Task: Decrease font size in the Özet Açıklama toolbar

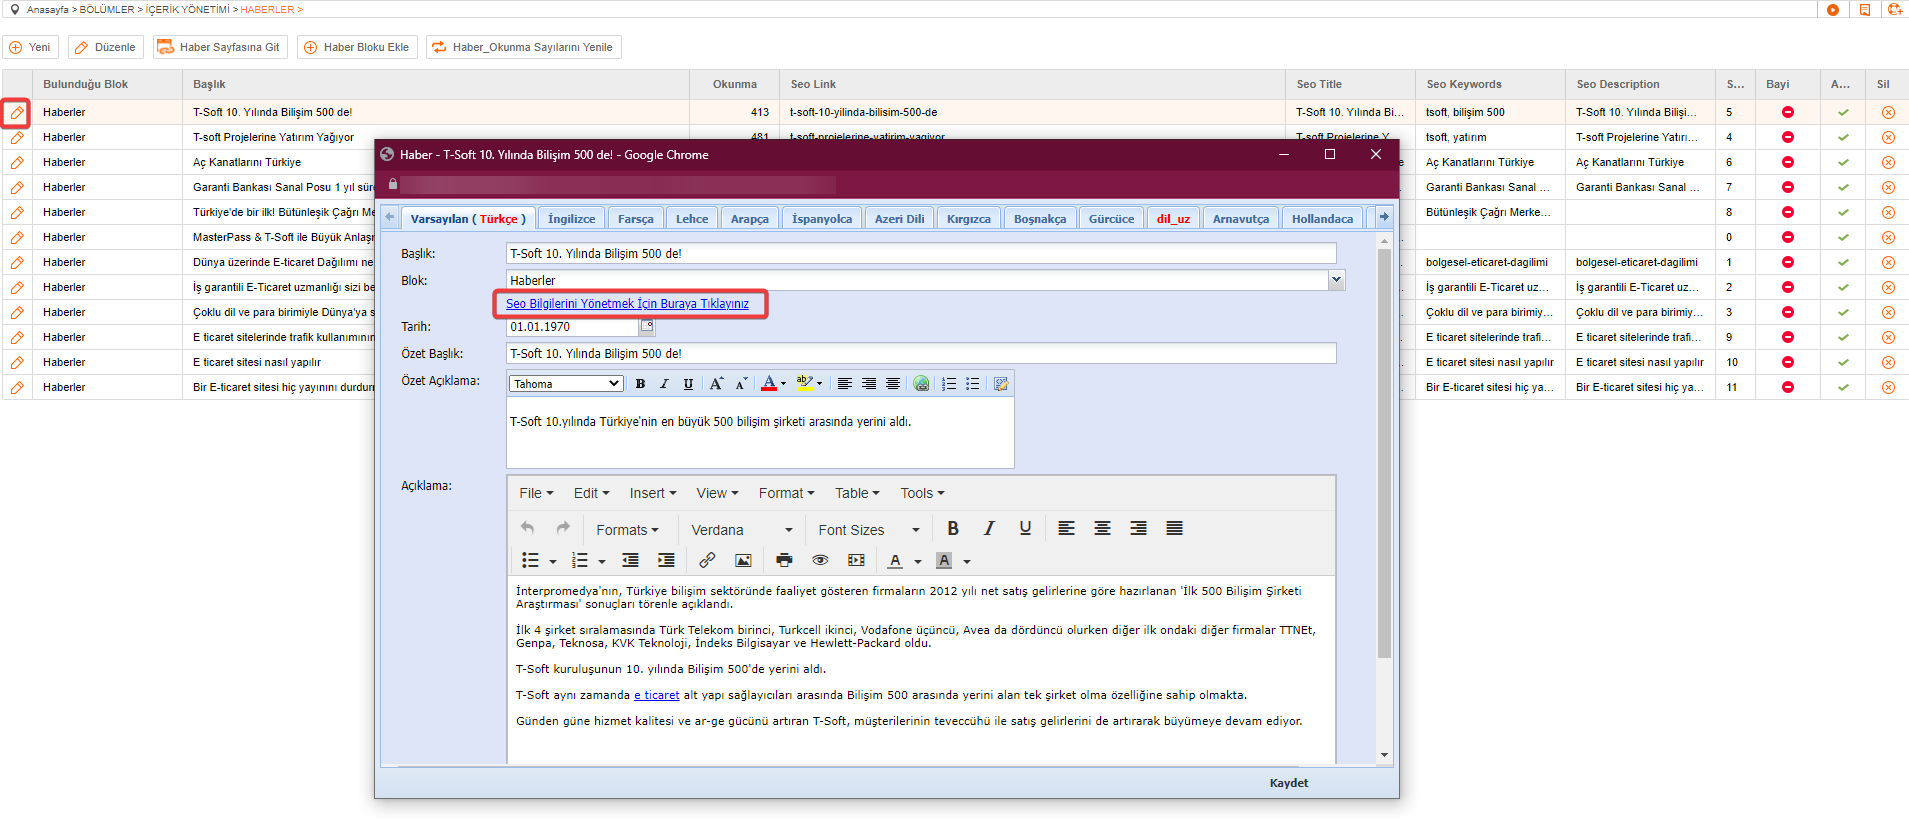Action: [x=741, y=384]
